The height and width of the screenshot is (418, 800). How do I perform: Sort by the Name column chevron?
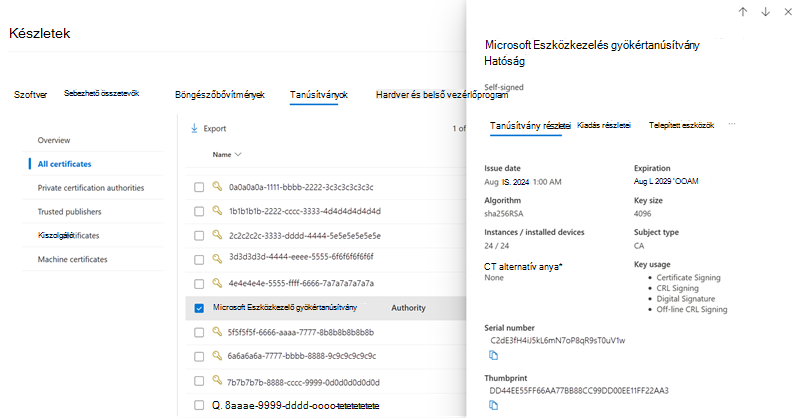[238, 154]
